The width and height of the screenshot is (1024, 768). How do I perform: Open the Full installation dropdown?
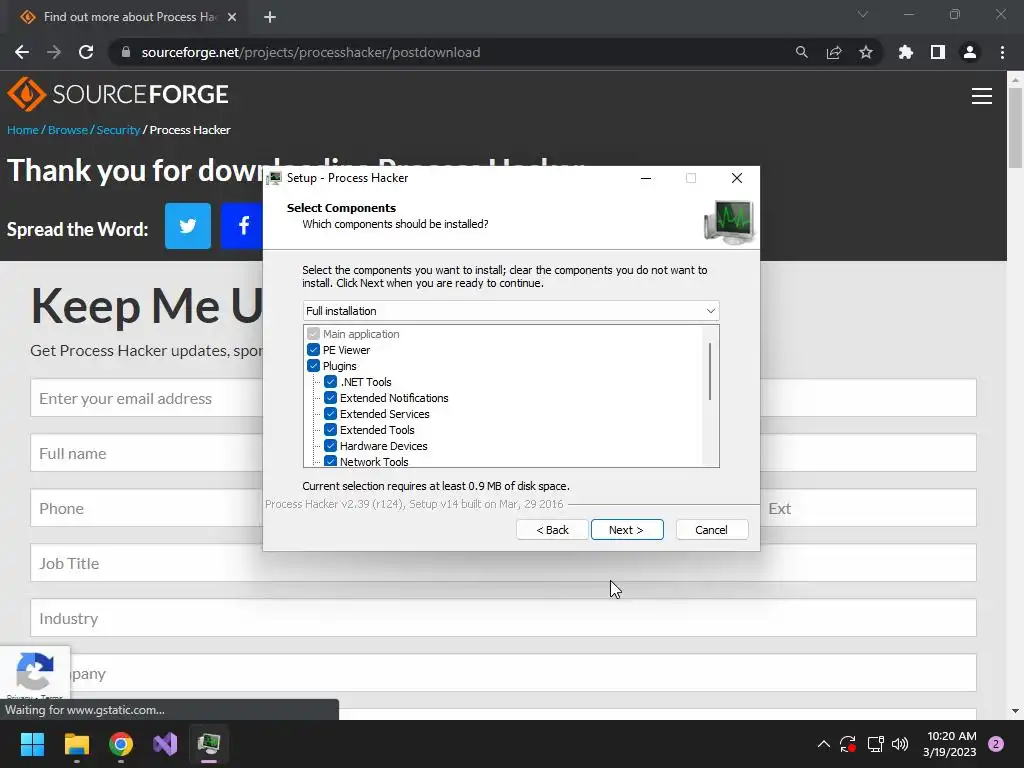511,311
